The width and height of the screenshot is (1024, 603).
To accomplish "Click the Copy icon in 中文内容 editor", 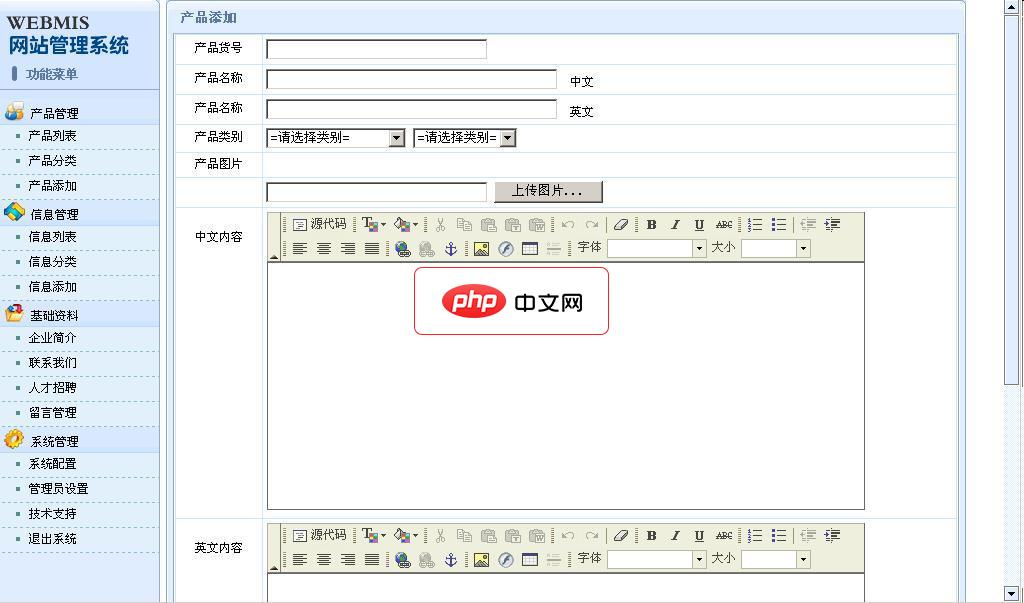I will coord(464,225).
